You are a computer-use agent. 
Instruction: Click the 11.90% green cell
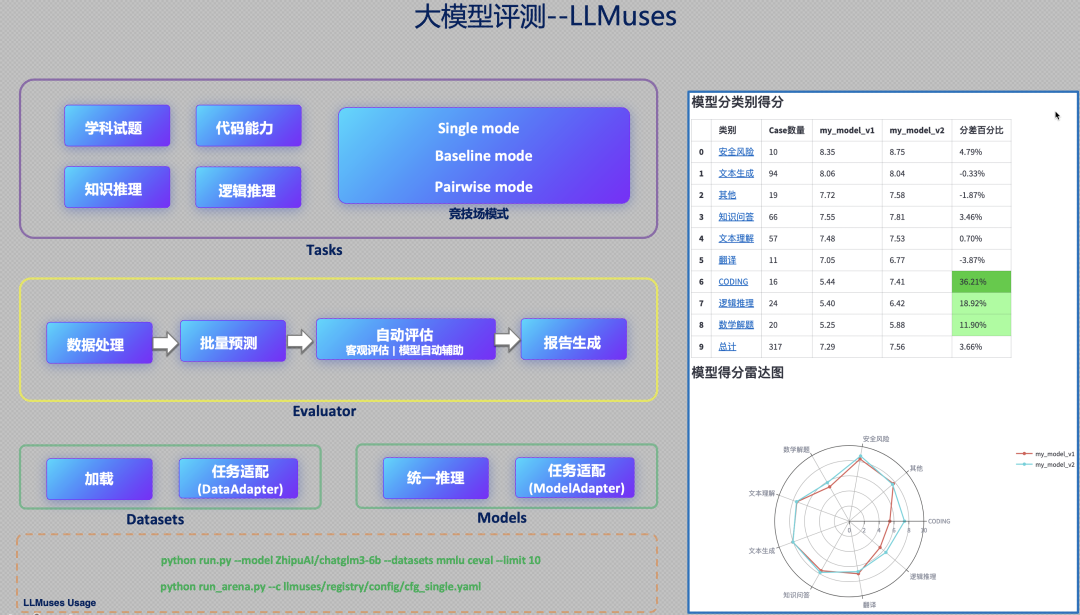pyautogui.click(x=982, y=325)
